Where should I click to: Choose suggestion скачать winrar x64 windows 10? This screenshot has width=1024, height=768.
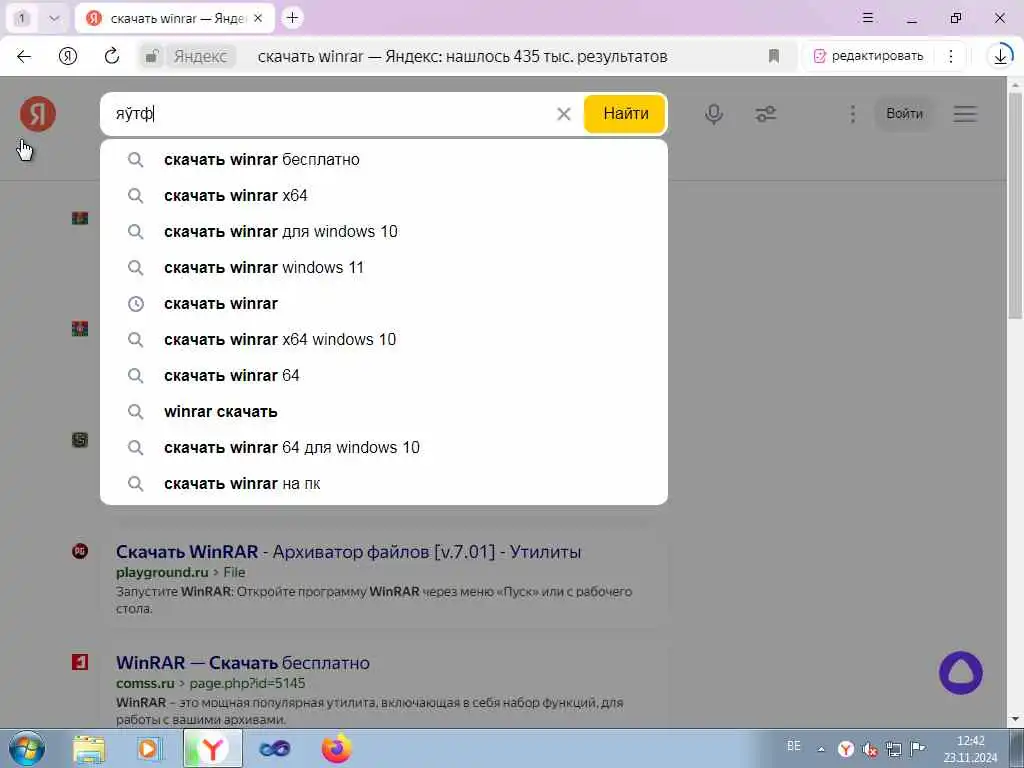click(x=384, y=340)
